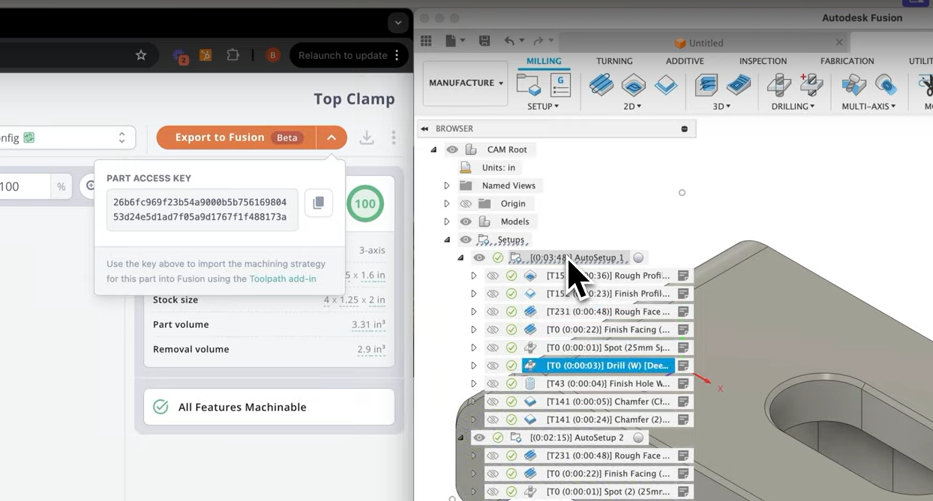Switch to the INSPECTION tab
Viewport: 933px width, 501px height.
[763, 61]
